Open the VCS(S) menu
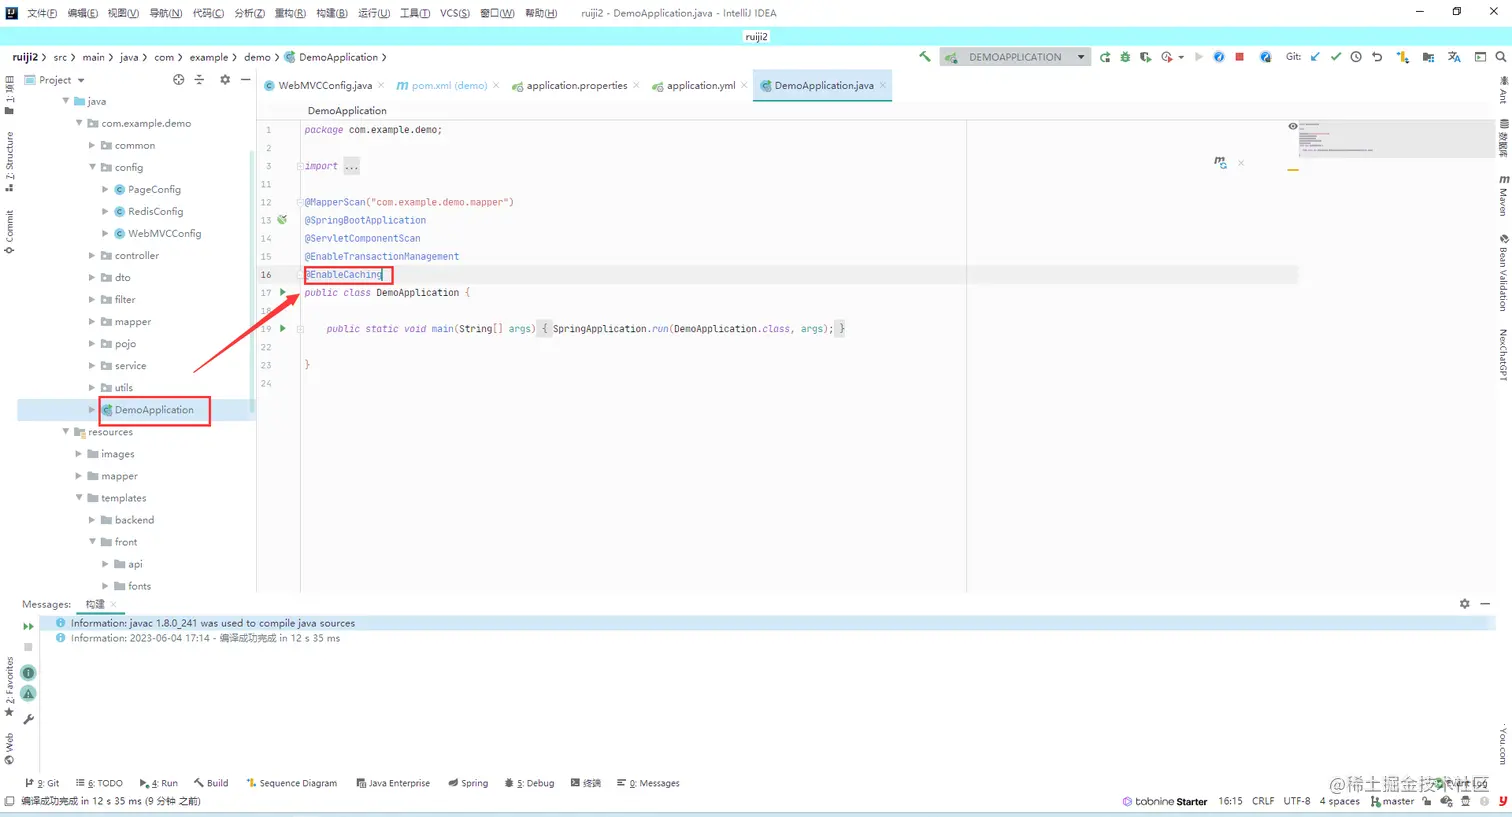1512x817 pixels. coord(455,13)
